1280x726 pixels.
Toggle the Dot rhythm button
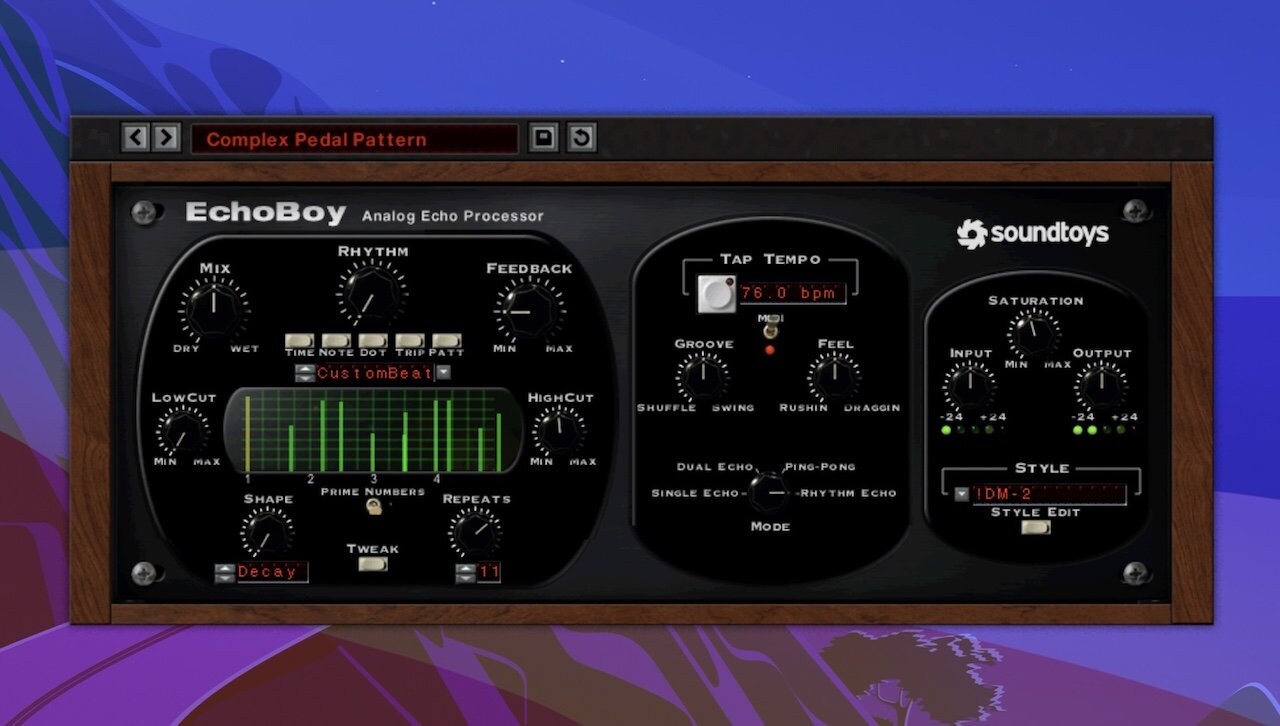pos(373,341)
